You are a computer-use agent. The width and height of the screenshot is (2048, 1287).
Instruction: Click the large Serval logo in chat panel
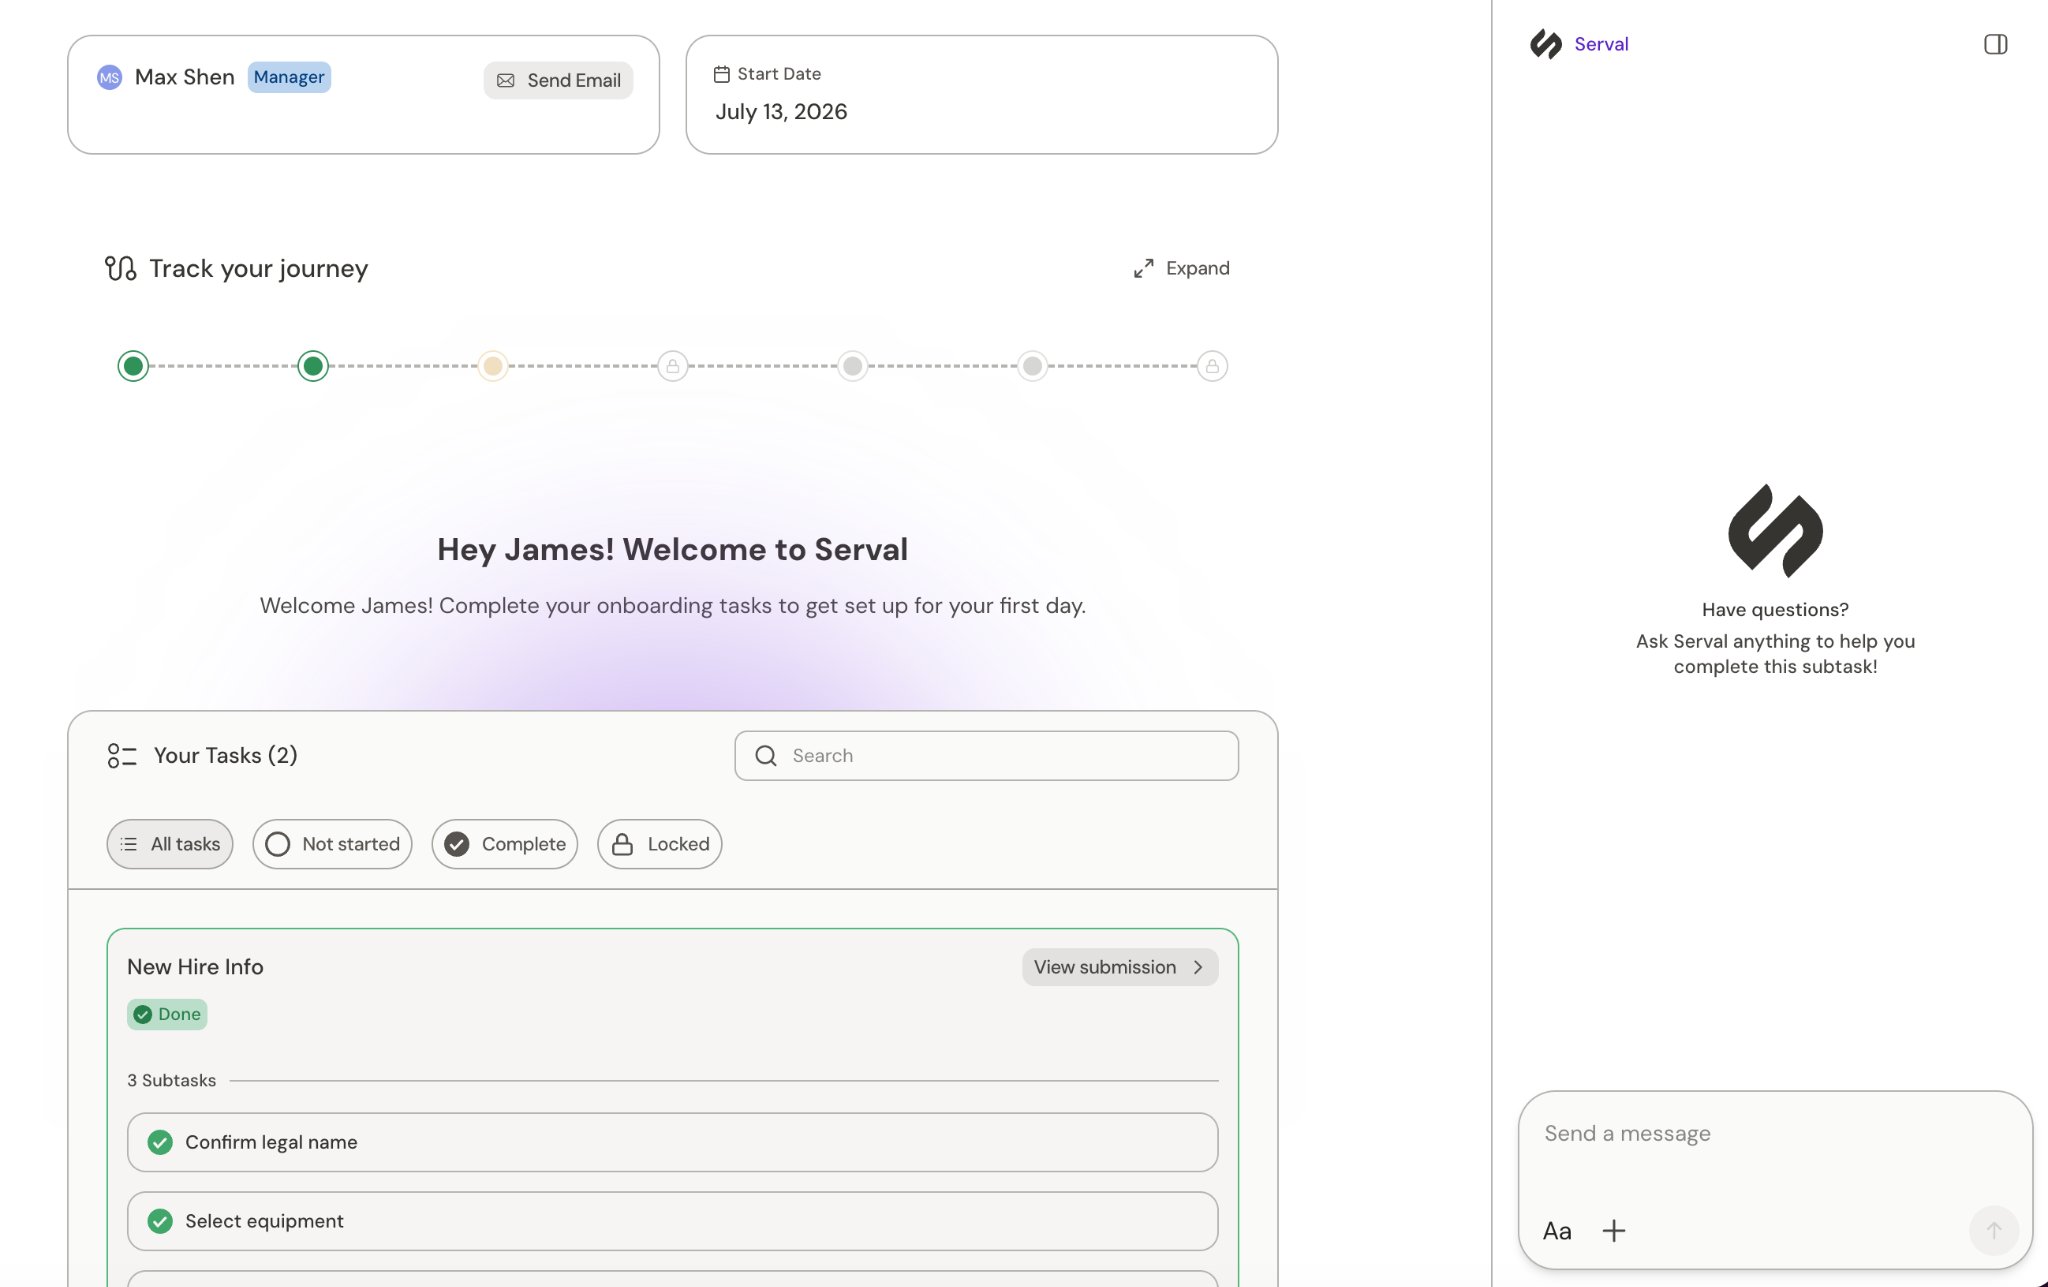tap(1775, 531)
